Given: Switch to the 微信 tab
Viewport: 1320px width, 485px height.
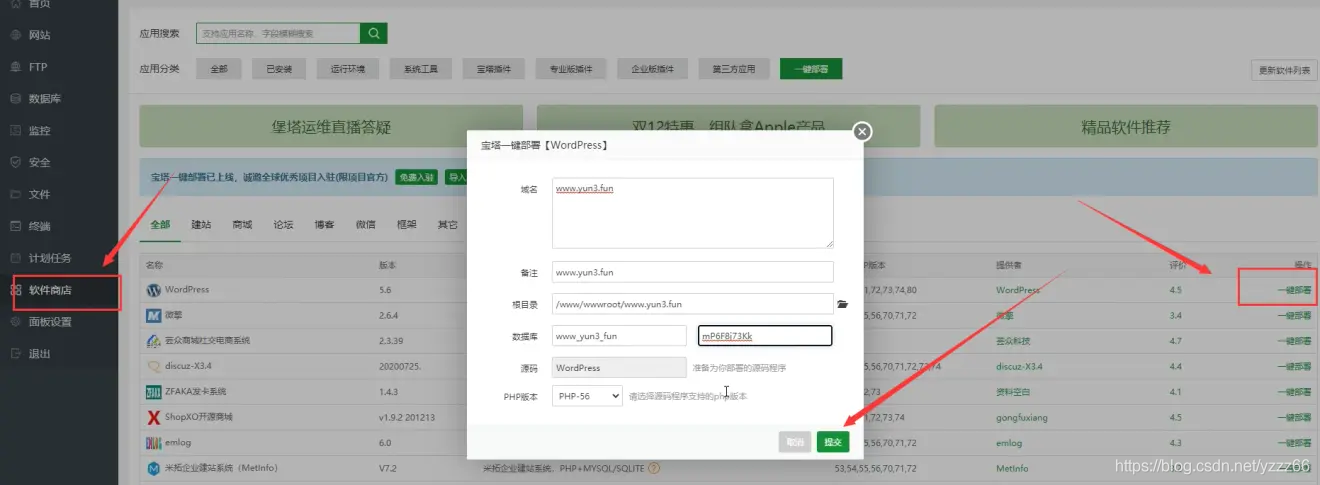Looking at the screenshot, I should click(x=365, y=225).
